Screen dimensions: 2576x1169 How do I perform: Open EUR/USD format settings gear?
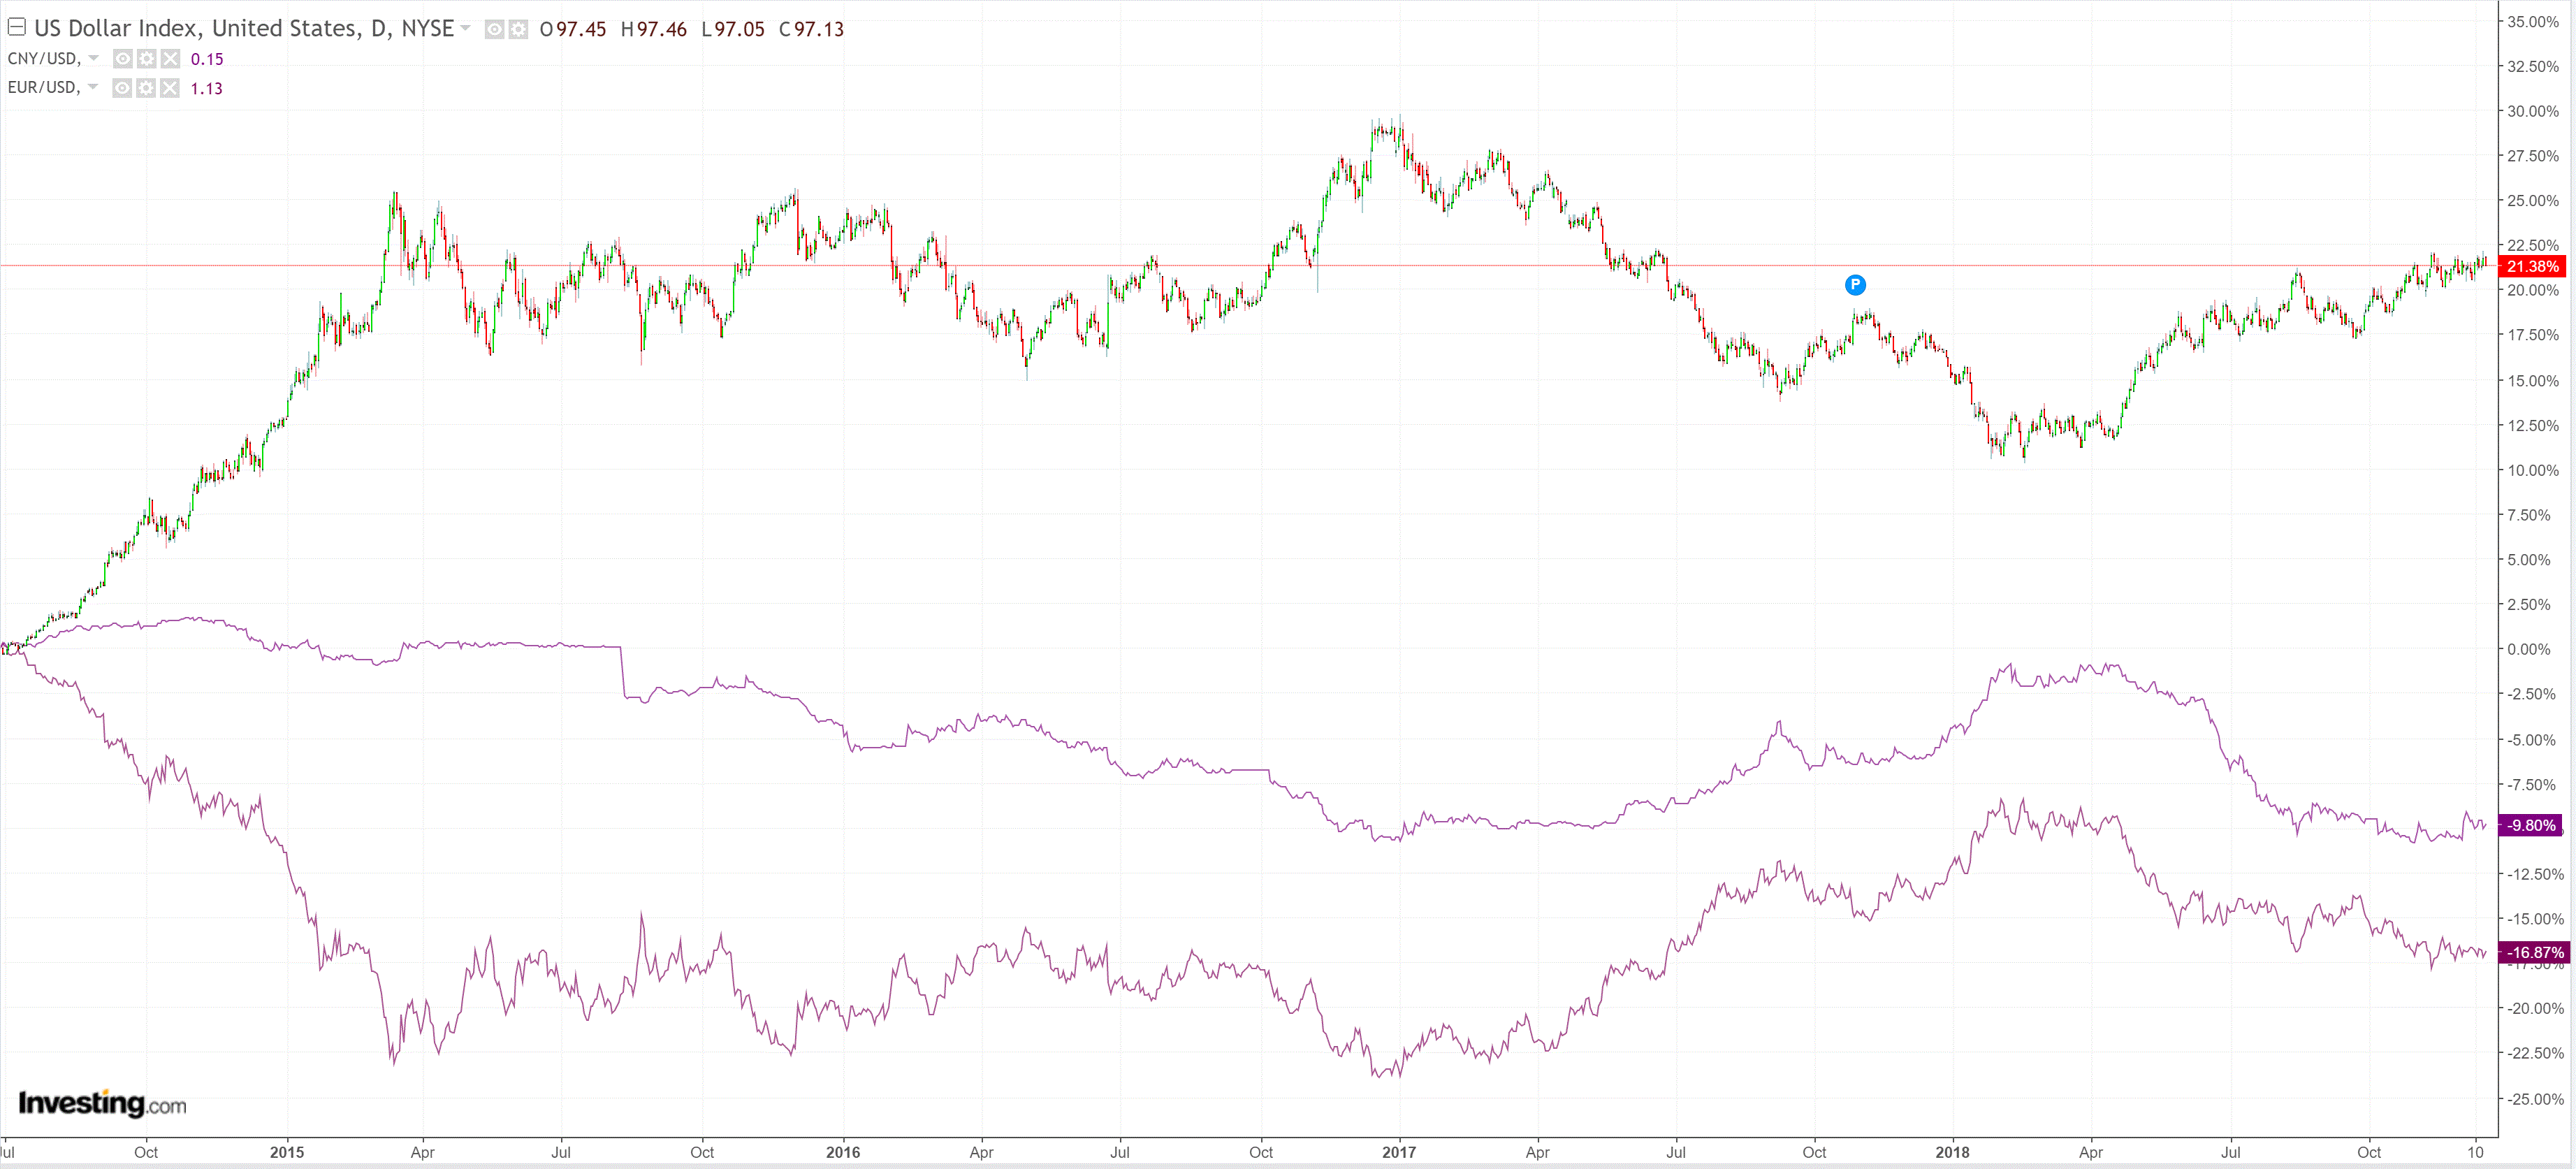[x=146, y=88]
